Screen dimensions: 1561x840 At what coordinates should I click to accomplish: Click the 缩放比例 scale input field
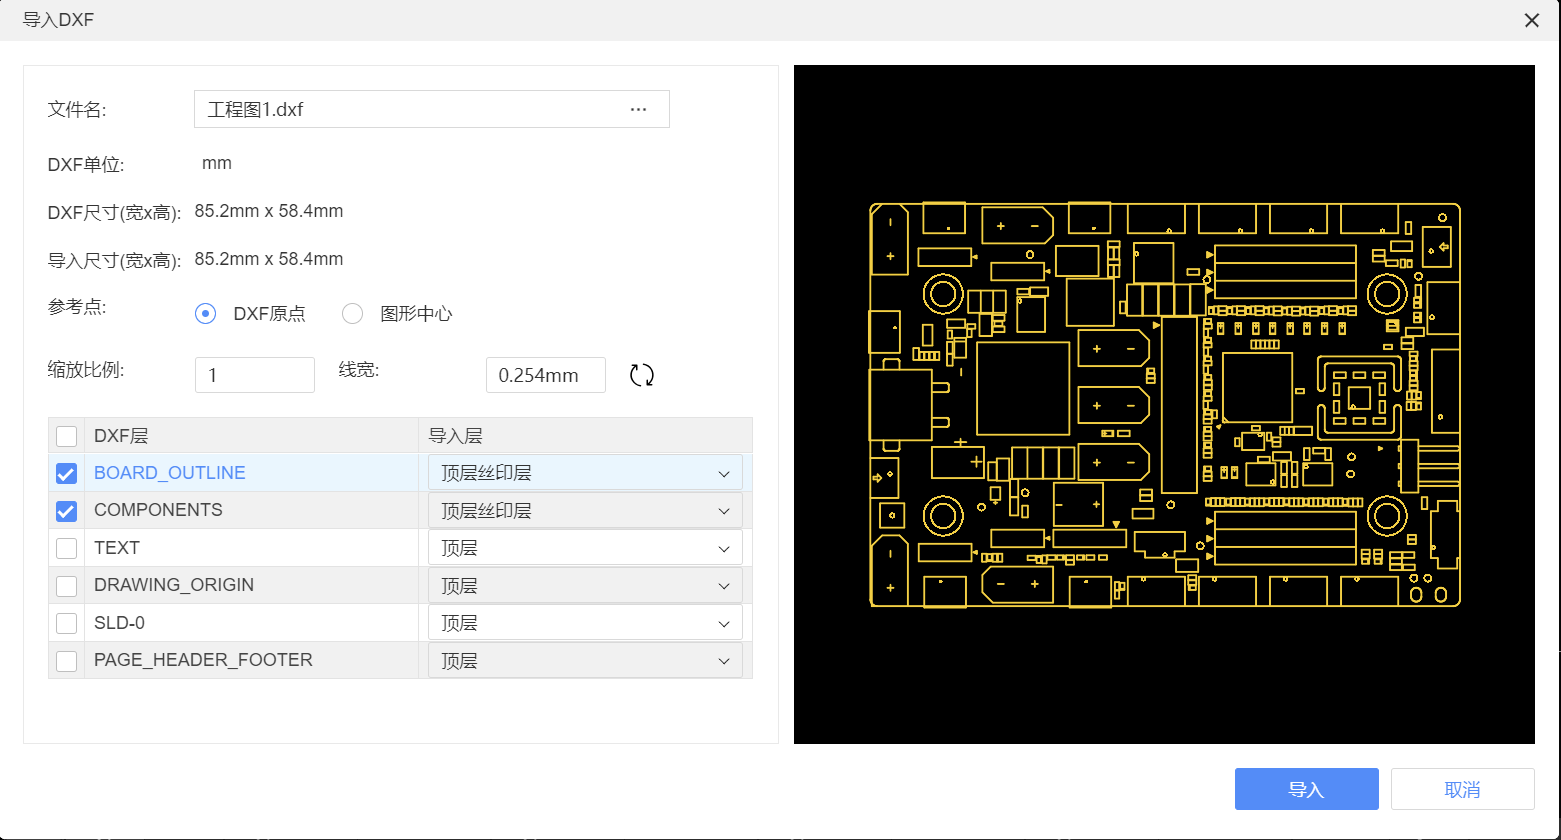255,375
